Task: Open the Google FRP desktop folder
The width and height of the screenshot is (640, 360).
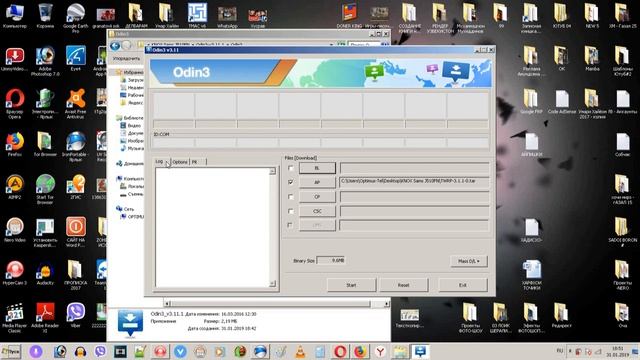Action: pyautogui.click(x=531, y=102)
